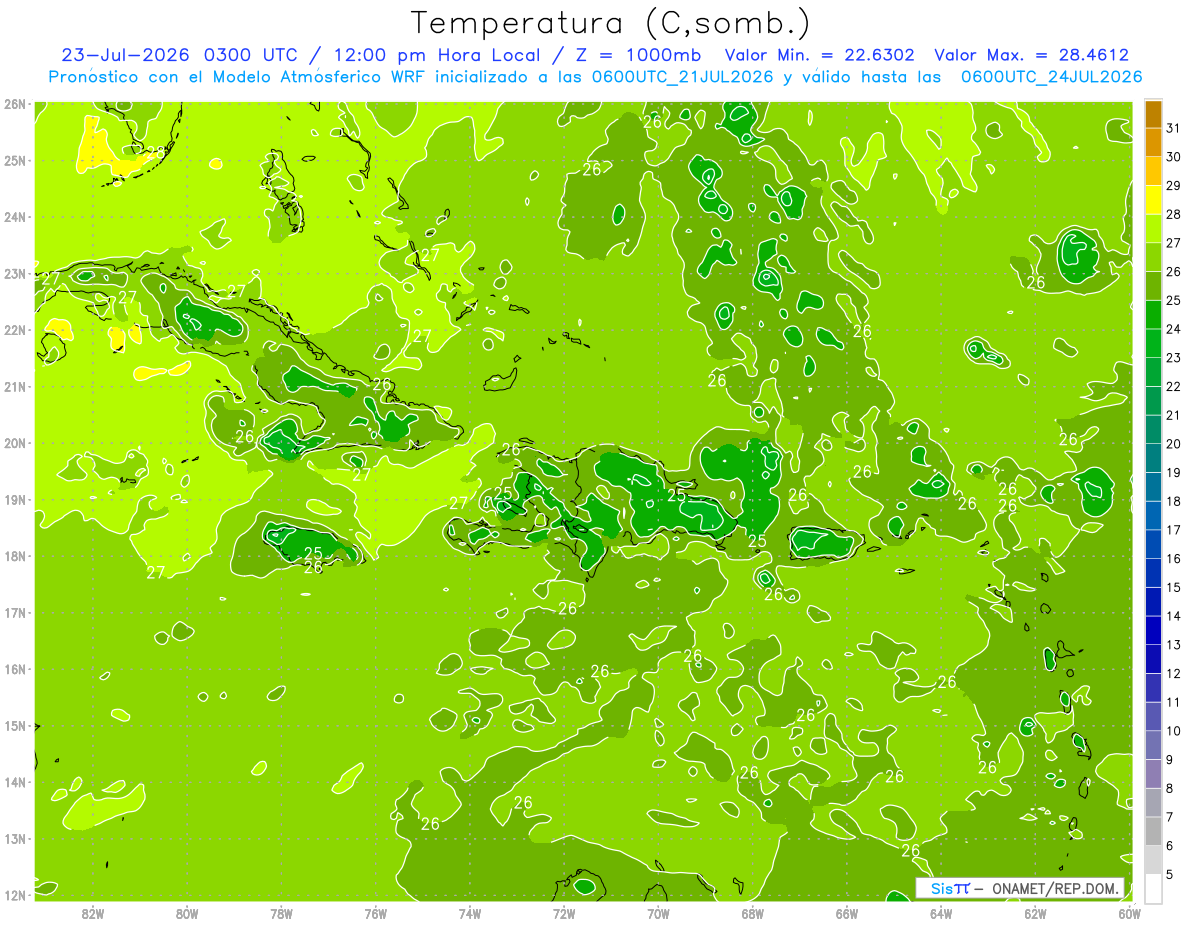Click the 26N latitude axis label
The width and height of the screenshot is (1200, 927).
pyautogui.click(x=14, y=104)
